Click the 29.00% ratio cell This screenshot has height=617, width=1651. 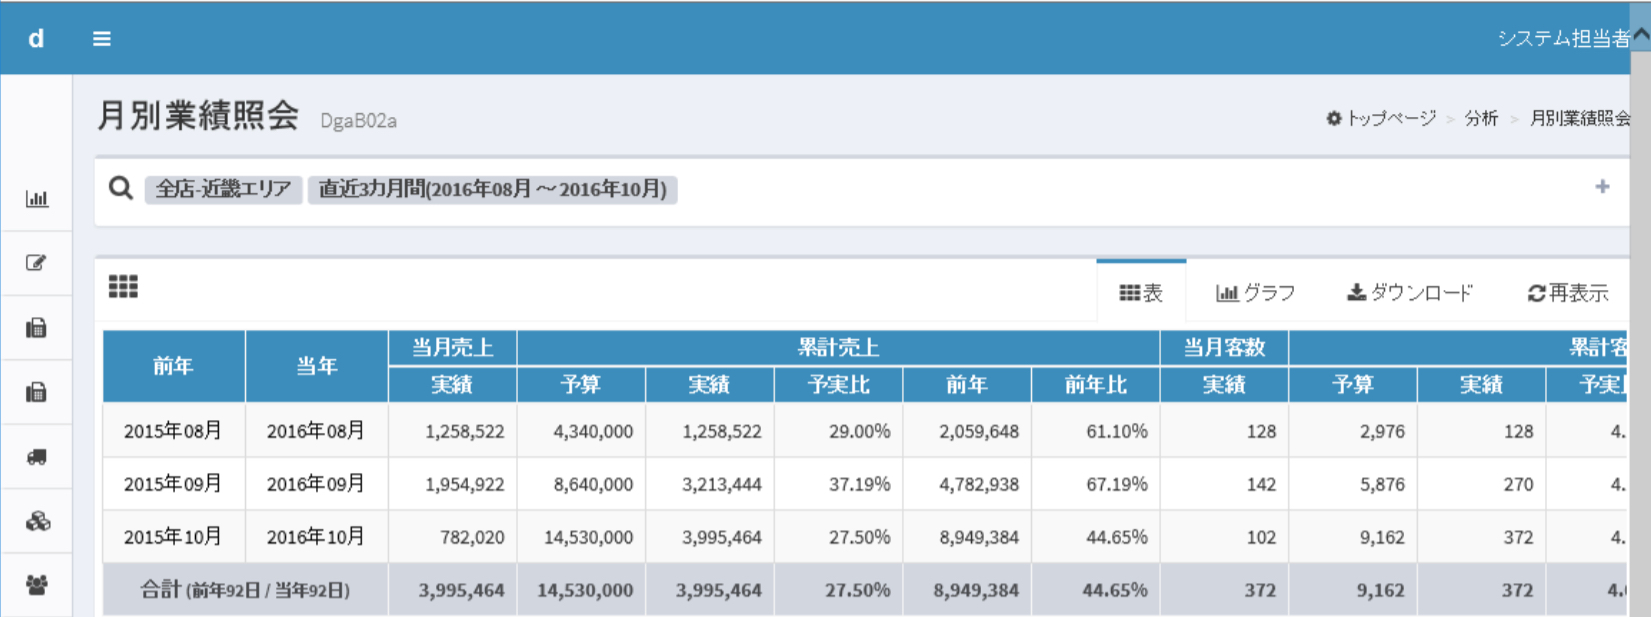point(838,431)
